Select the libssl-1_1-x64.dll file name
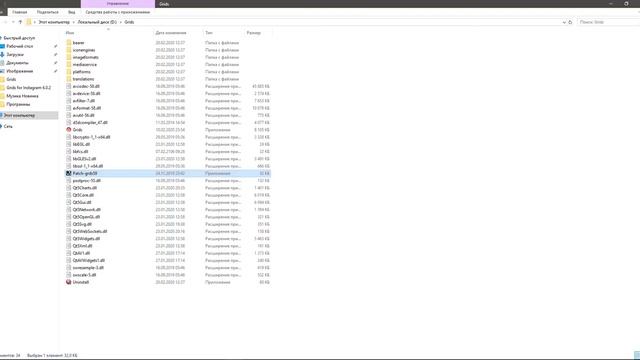Image resolution: width=640 pixels, height=360 pixels. (88, 166)
